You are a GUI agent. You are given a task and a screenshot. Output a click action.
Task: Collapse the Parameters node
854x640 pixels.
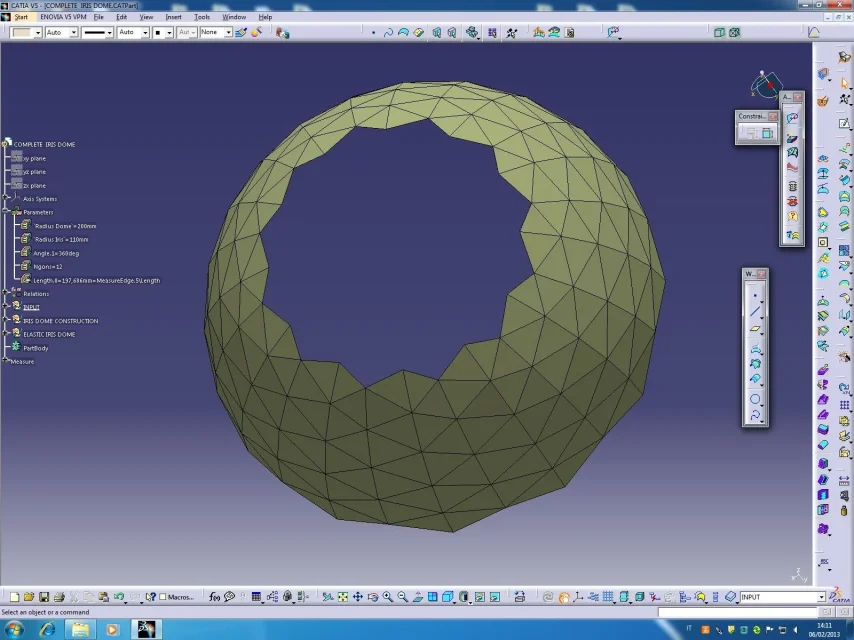coord(5,211)
